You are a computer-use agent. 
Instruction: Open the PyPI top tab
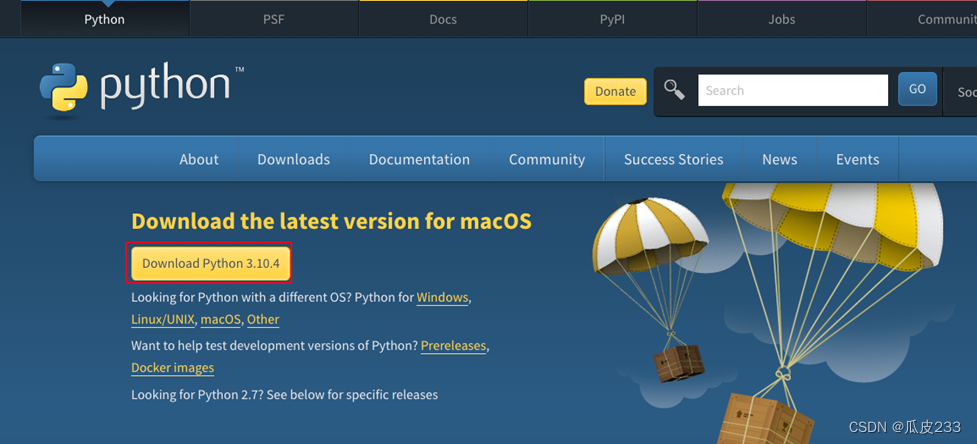click(x=612, y=19)
